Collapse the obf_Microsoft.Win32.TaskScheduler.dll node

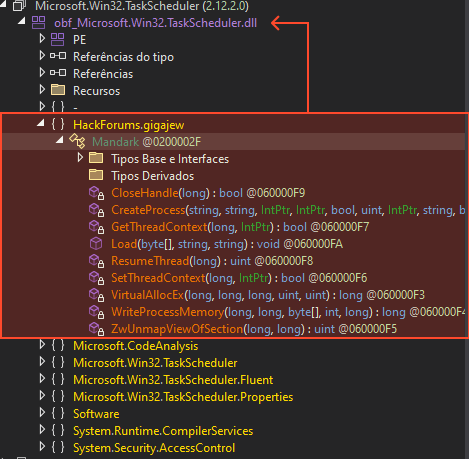22,21
